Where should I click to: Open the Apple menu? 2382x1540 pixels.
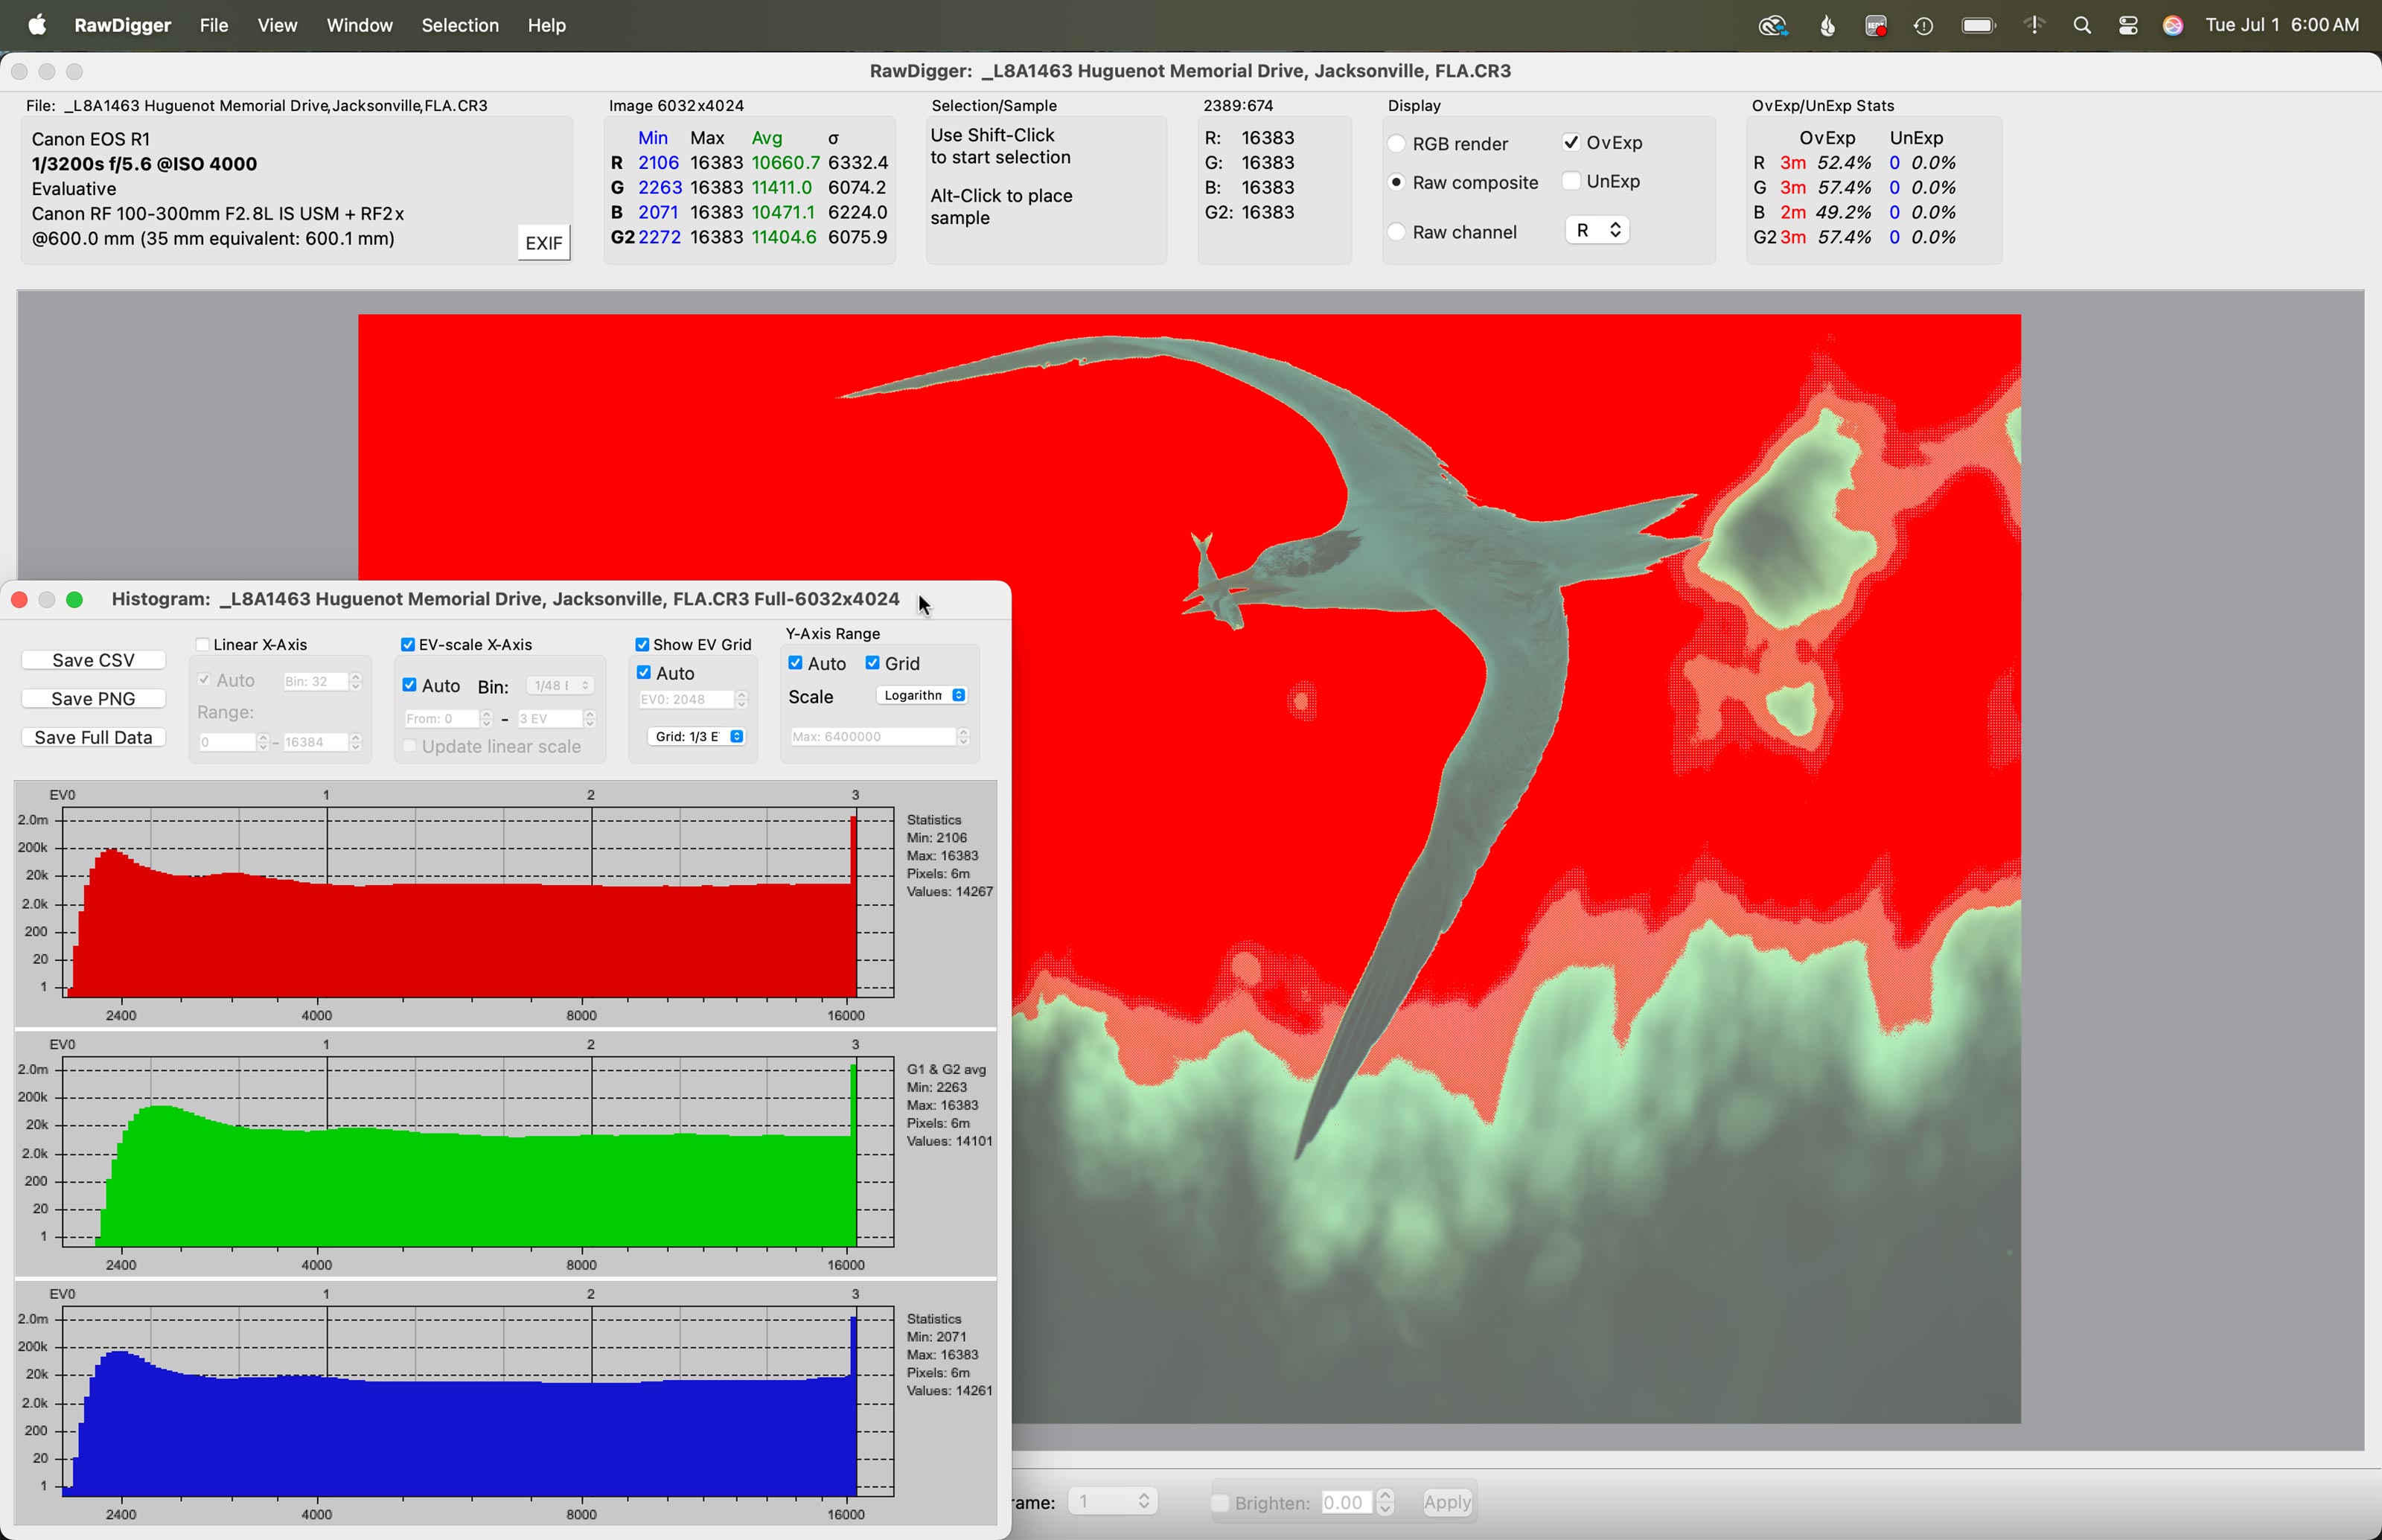click(37, 25)
